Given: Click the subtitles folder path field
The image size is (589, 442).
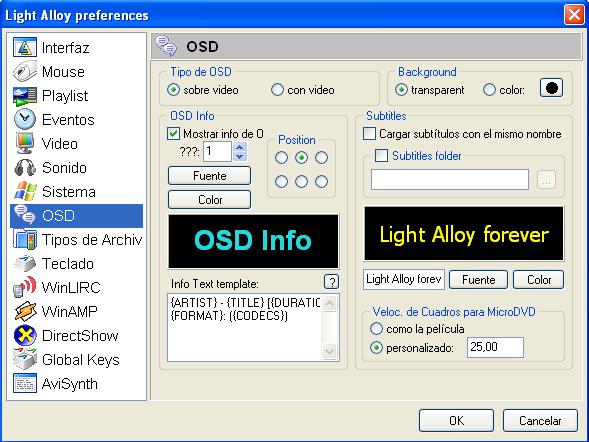Looking at the screenshot, I should coord(450,180).
